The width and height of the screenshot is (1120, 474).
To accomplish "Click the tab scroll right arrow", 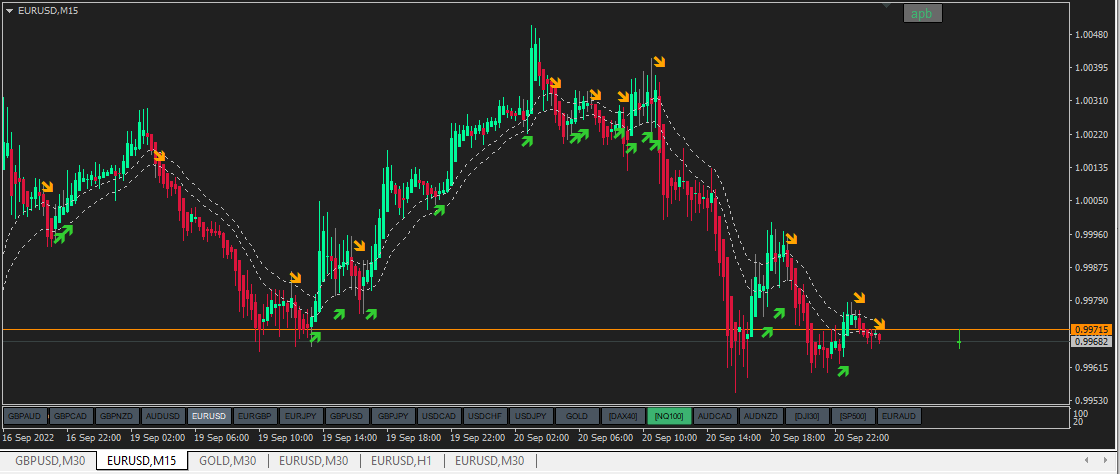I will (1106, 460).
